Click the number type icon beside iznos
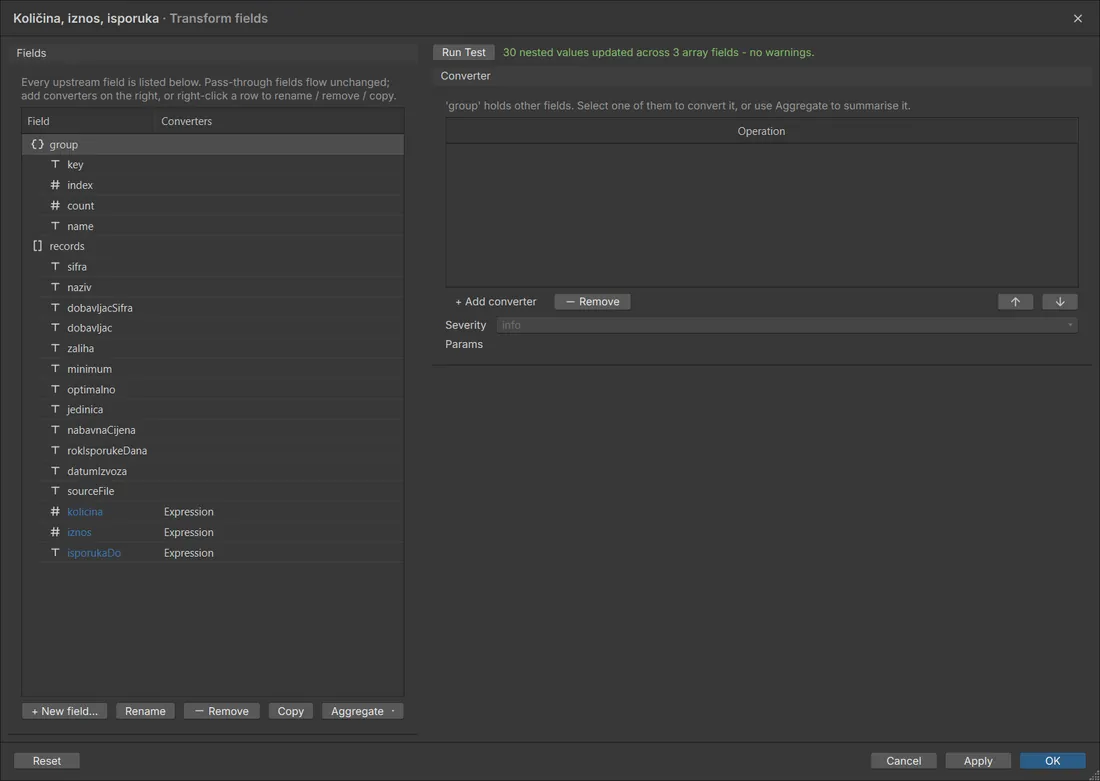1100x781 pixels. point(55,532)
